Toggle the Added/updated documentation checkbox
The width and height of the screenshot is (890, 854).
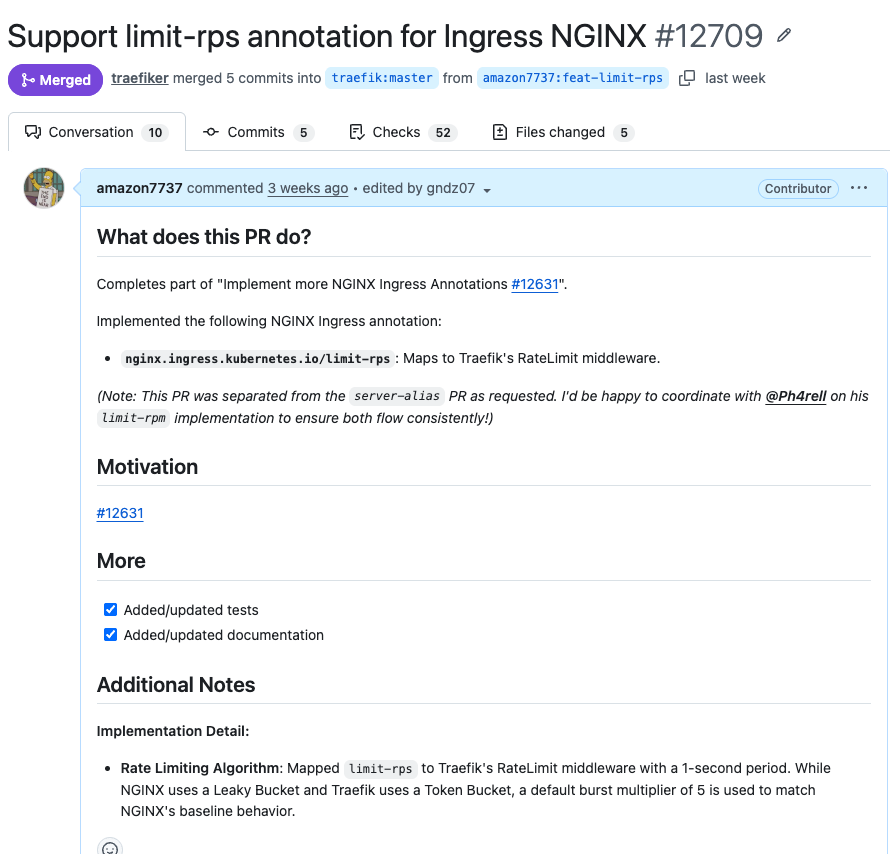coord(111,635)
